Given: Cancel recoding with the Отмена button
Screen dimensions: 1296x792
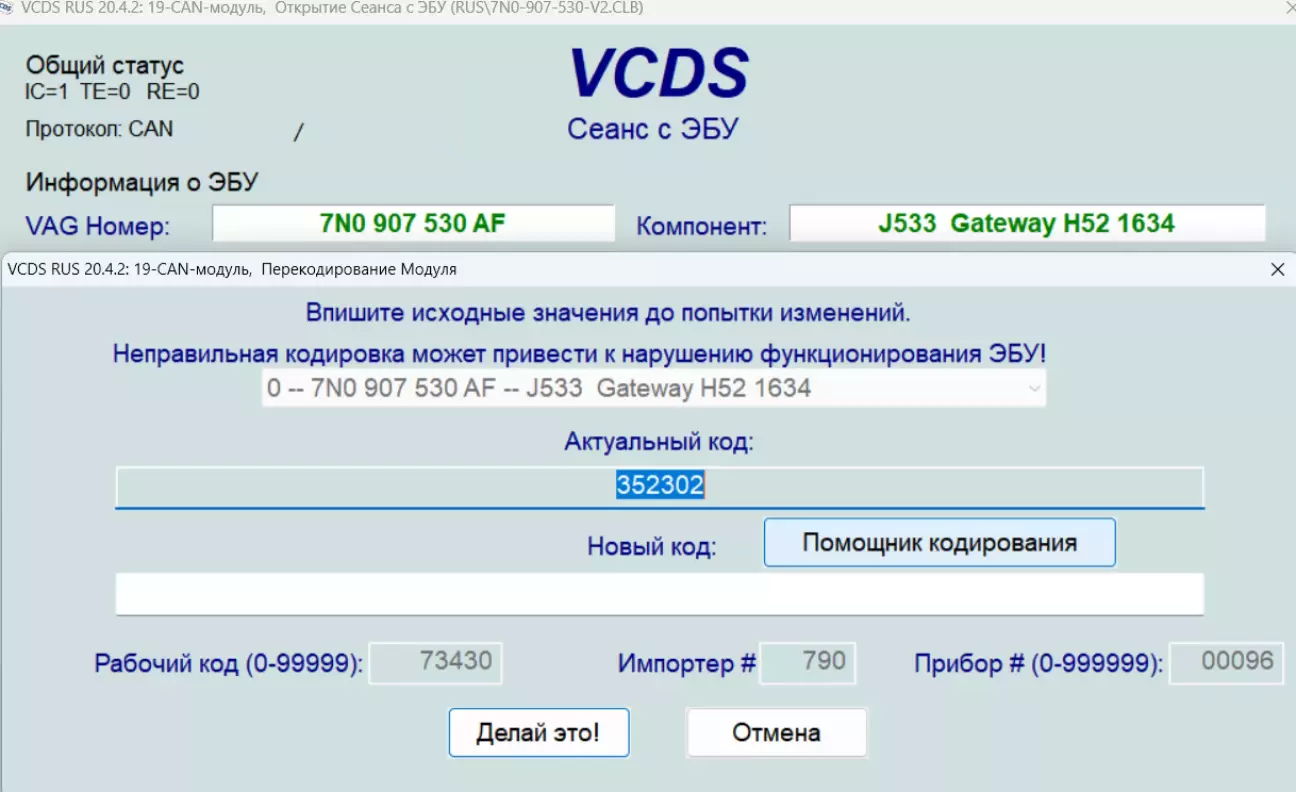Looking at the screenshot, I should coord(776,733).
